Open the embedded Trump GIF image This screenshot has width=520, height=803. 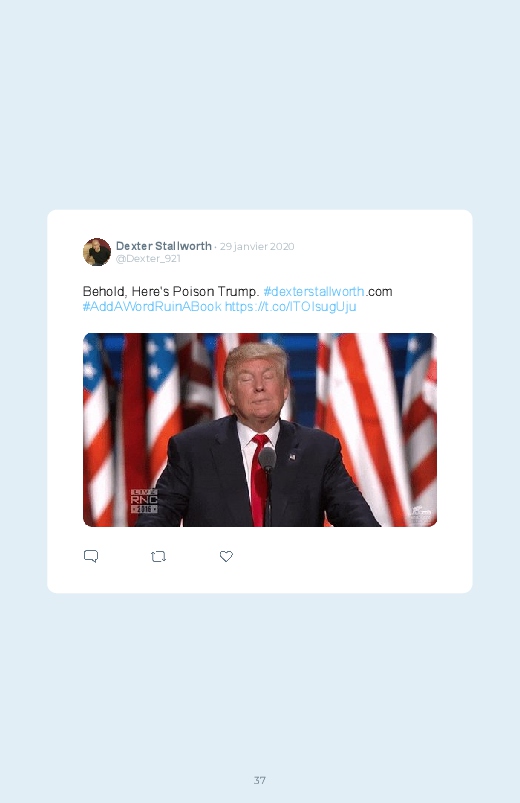(x=260, y=430)
